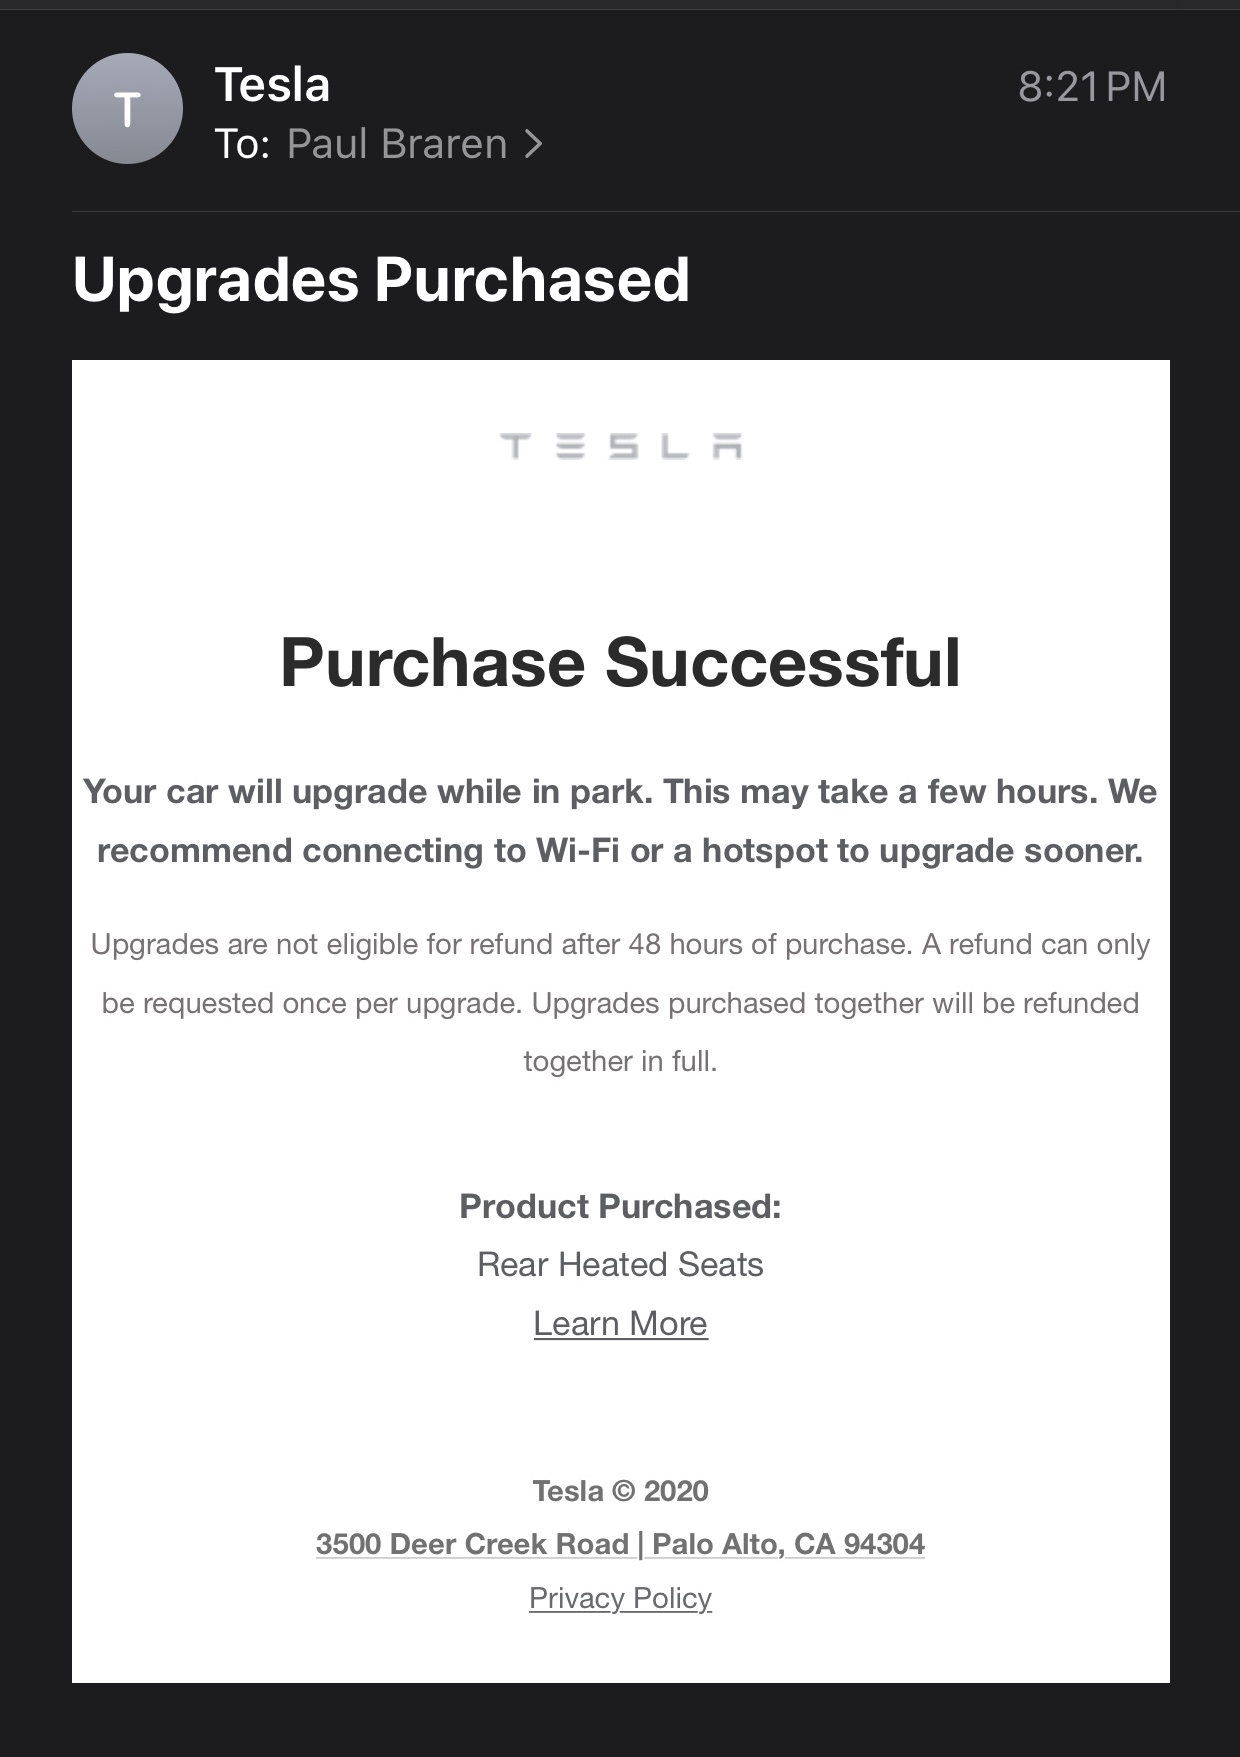The image size is (1240, 1757).
Task: Click the Tesla © 2020 footer text
Action: click(x=620, y=1490)
